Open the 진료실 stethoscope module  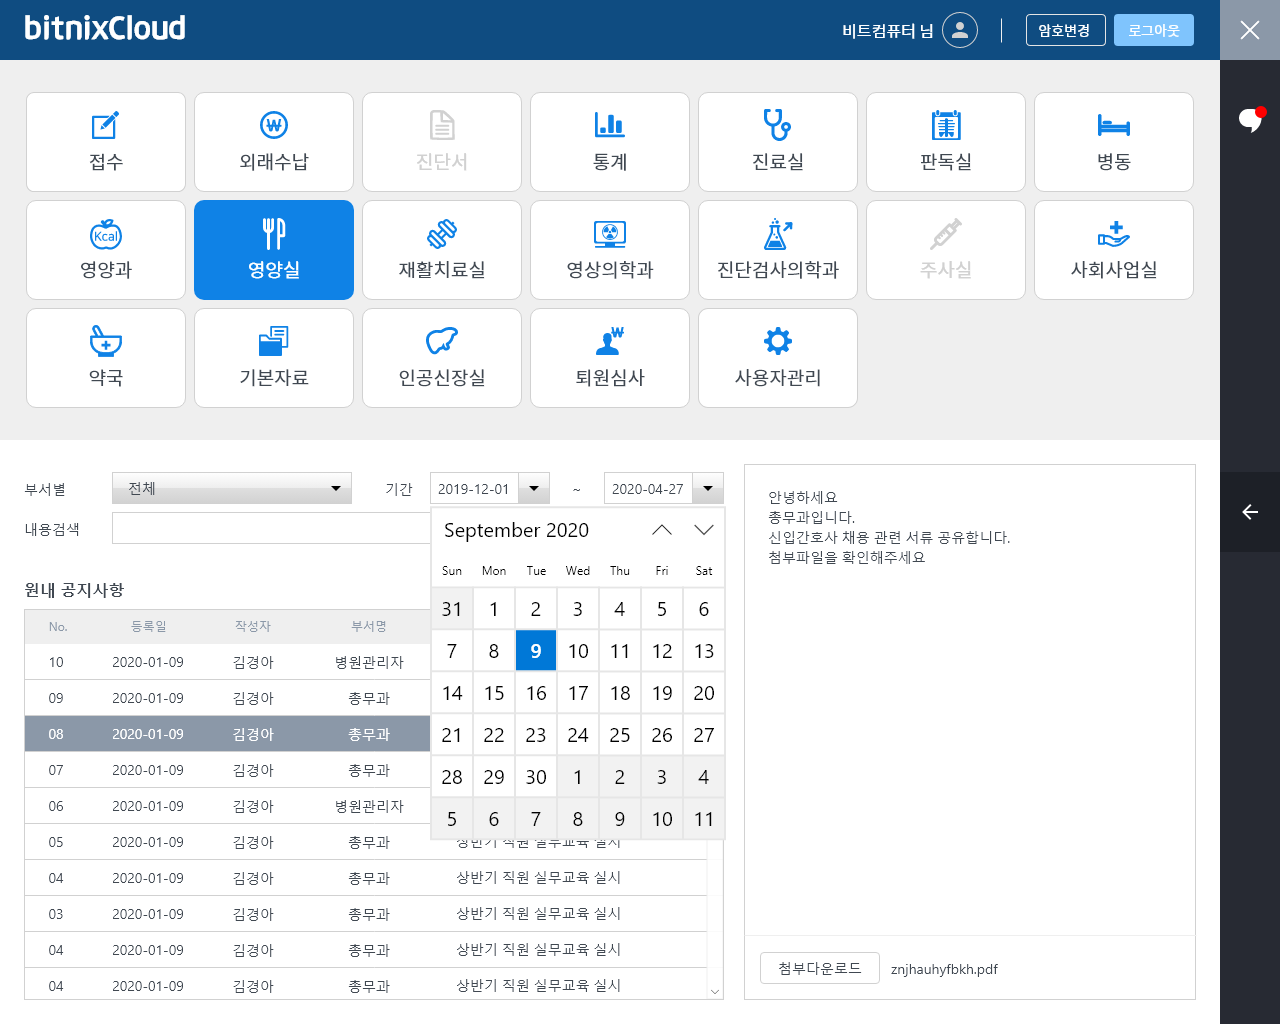click(778, 142)
